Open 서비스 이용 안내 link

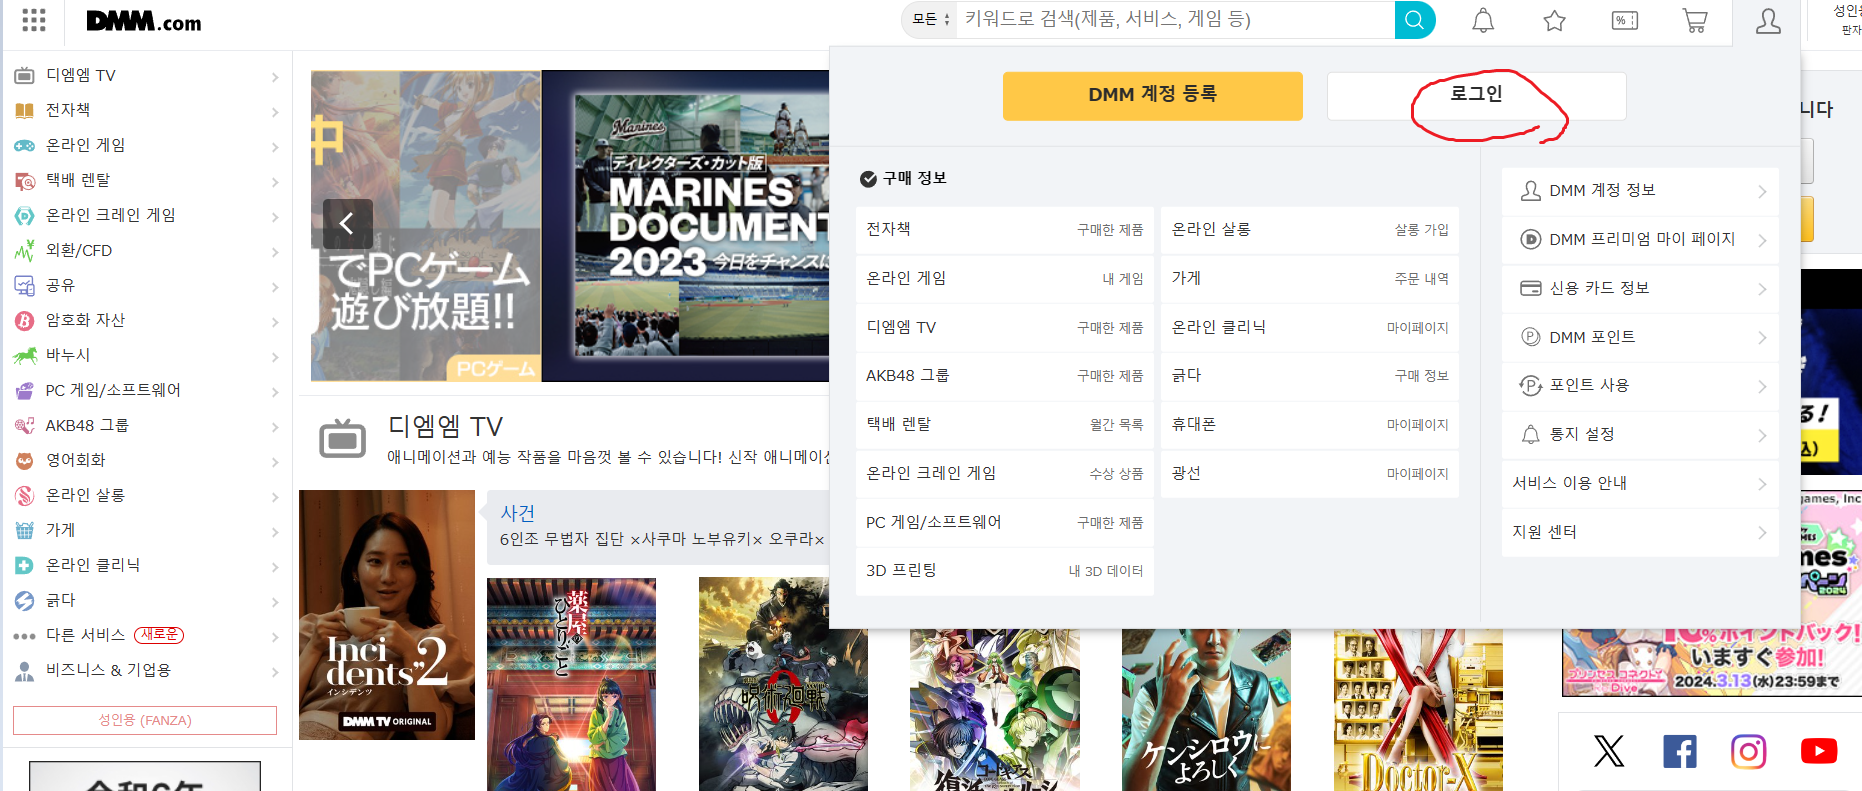click(1640, 483)
